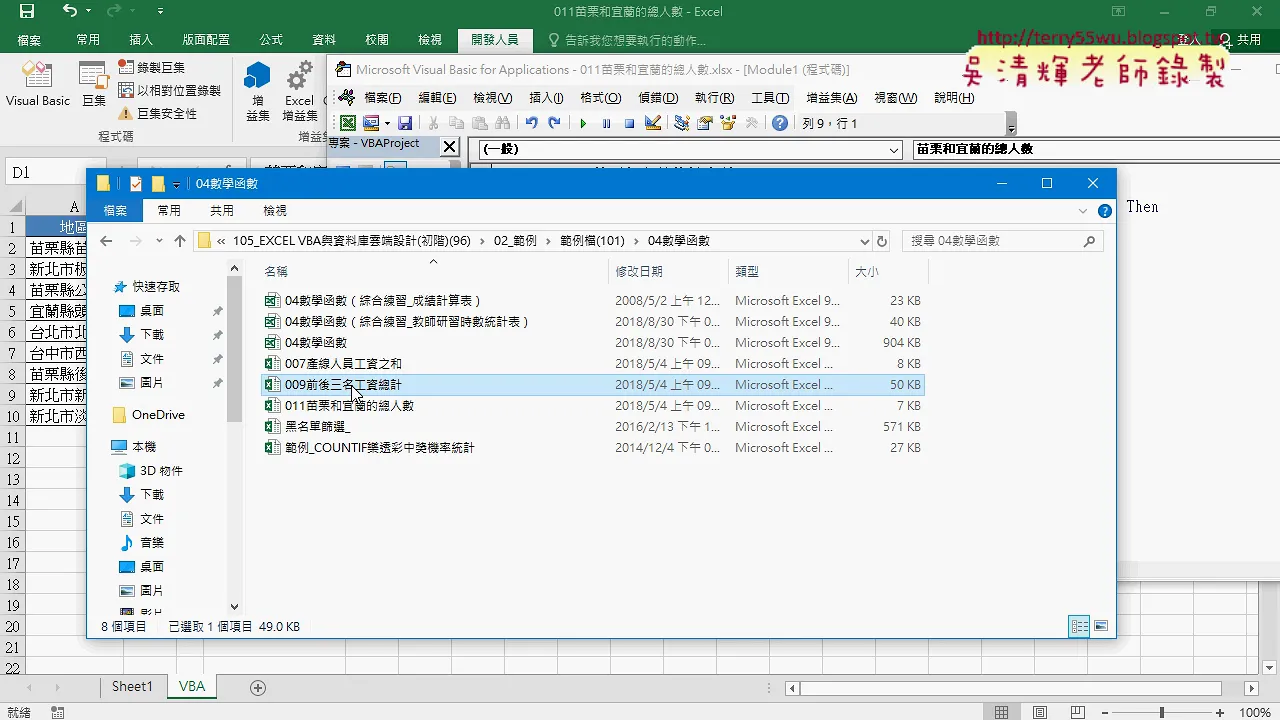Run the macro with the green play icon

583,123
